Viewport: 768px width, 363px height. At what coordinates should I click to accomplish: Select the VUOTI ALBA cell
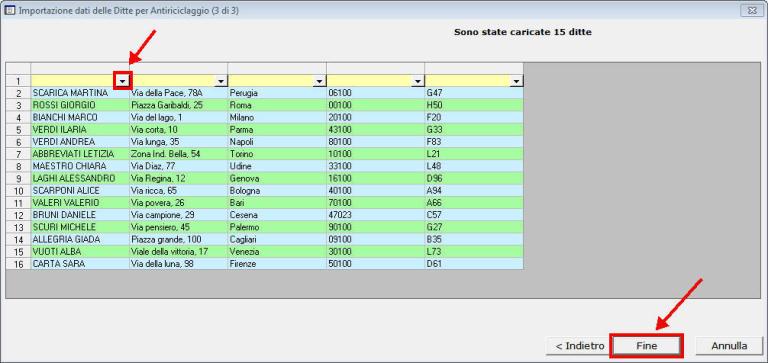point(80,252)
